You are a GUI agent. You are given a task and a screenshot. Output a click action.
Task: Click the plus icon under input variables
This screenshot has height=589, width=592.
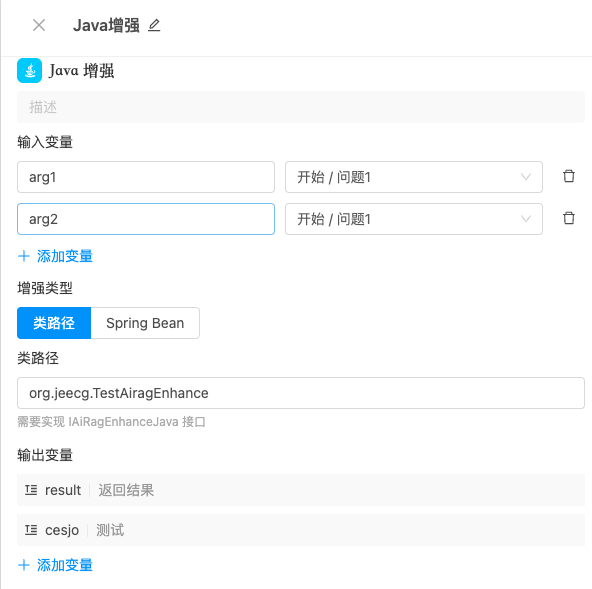[24, 256]
